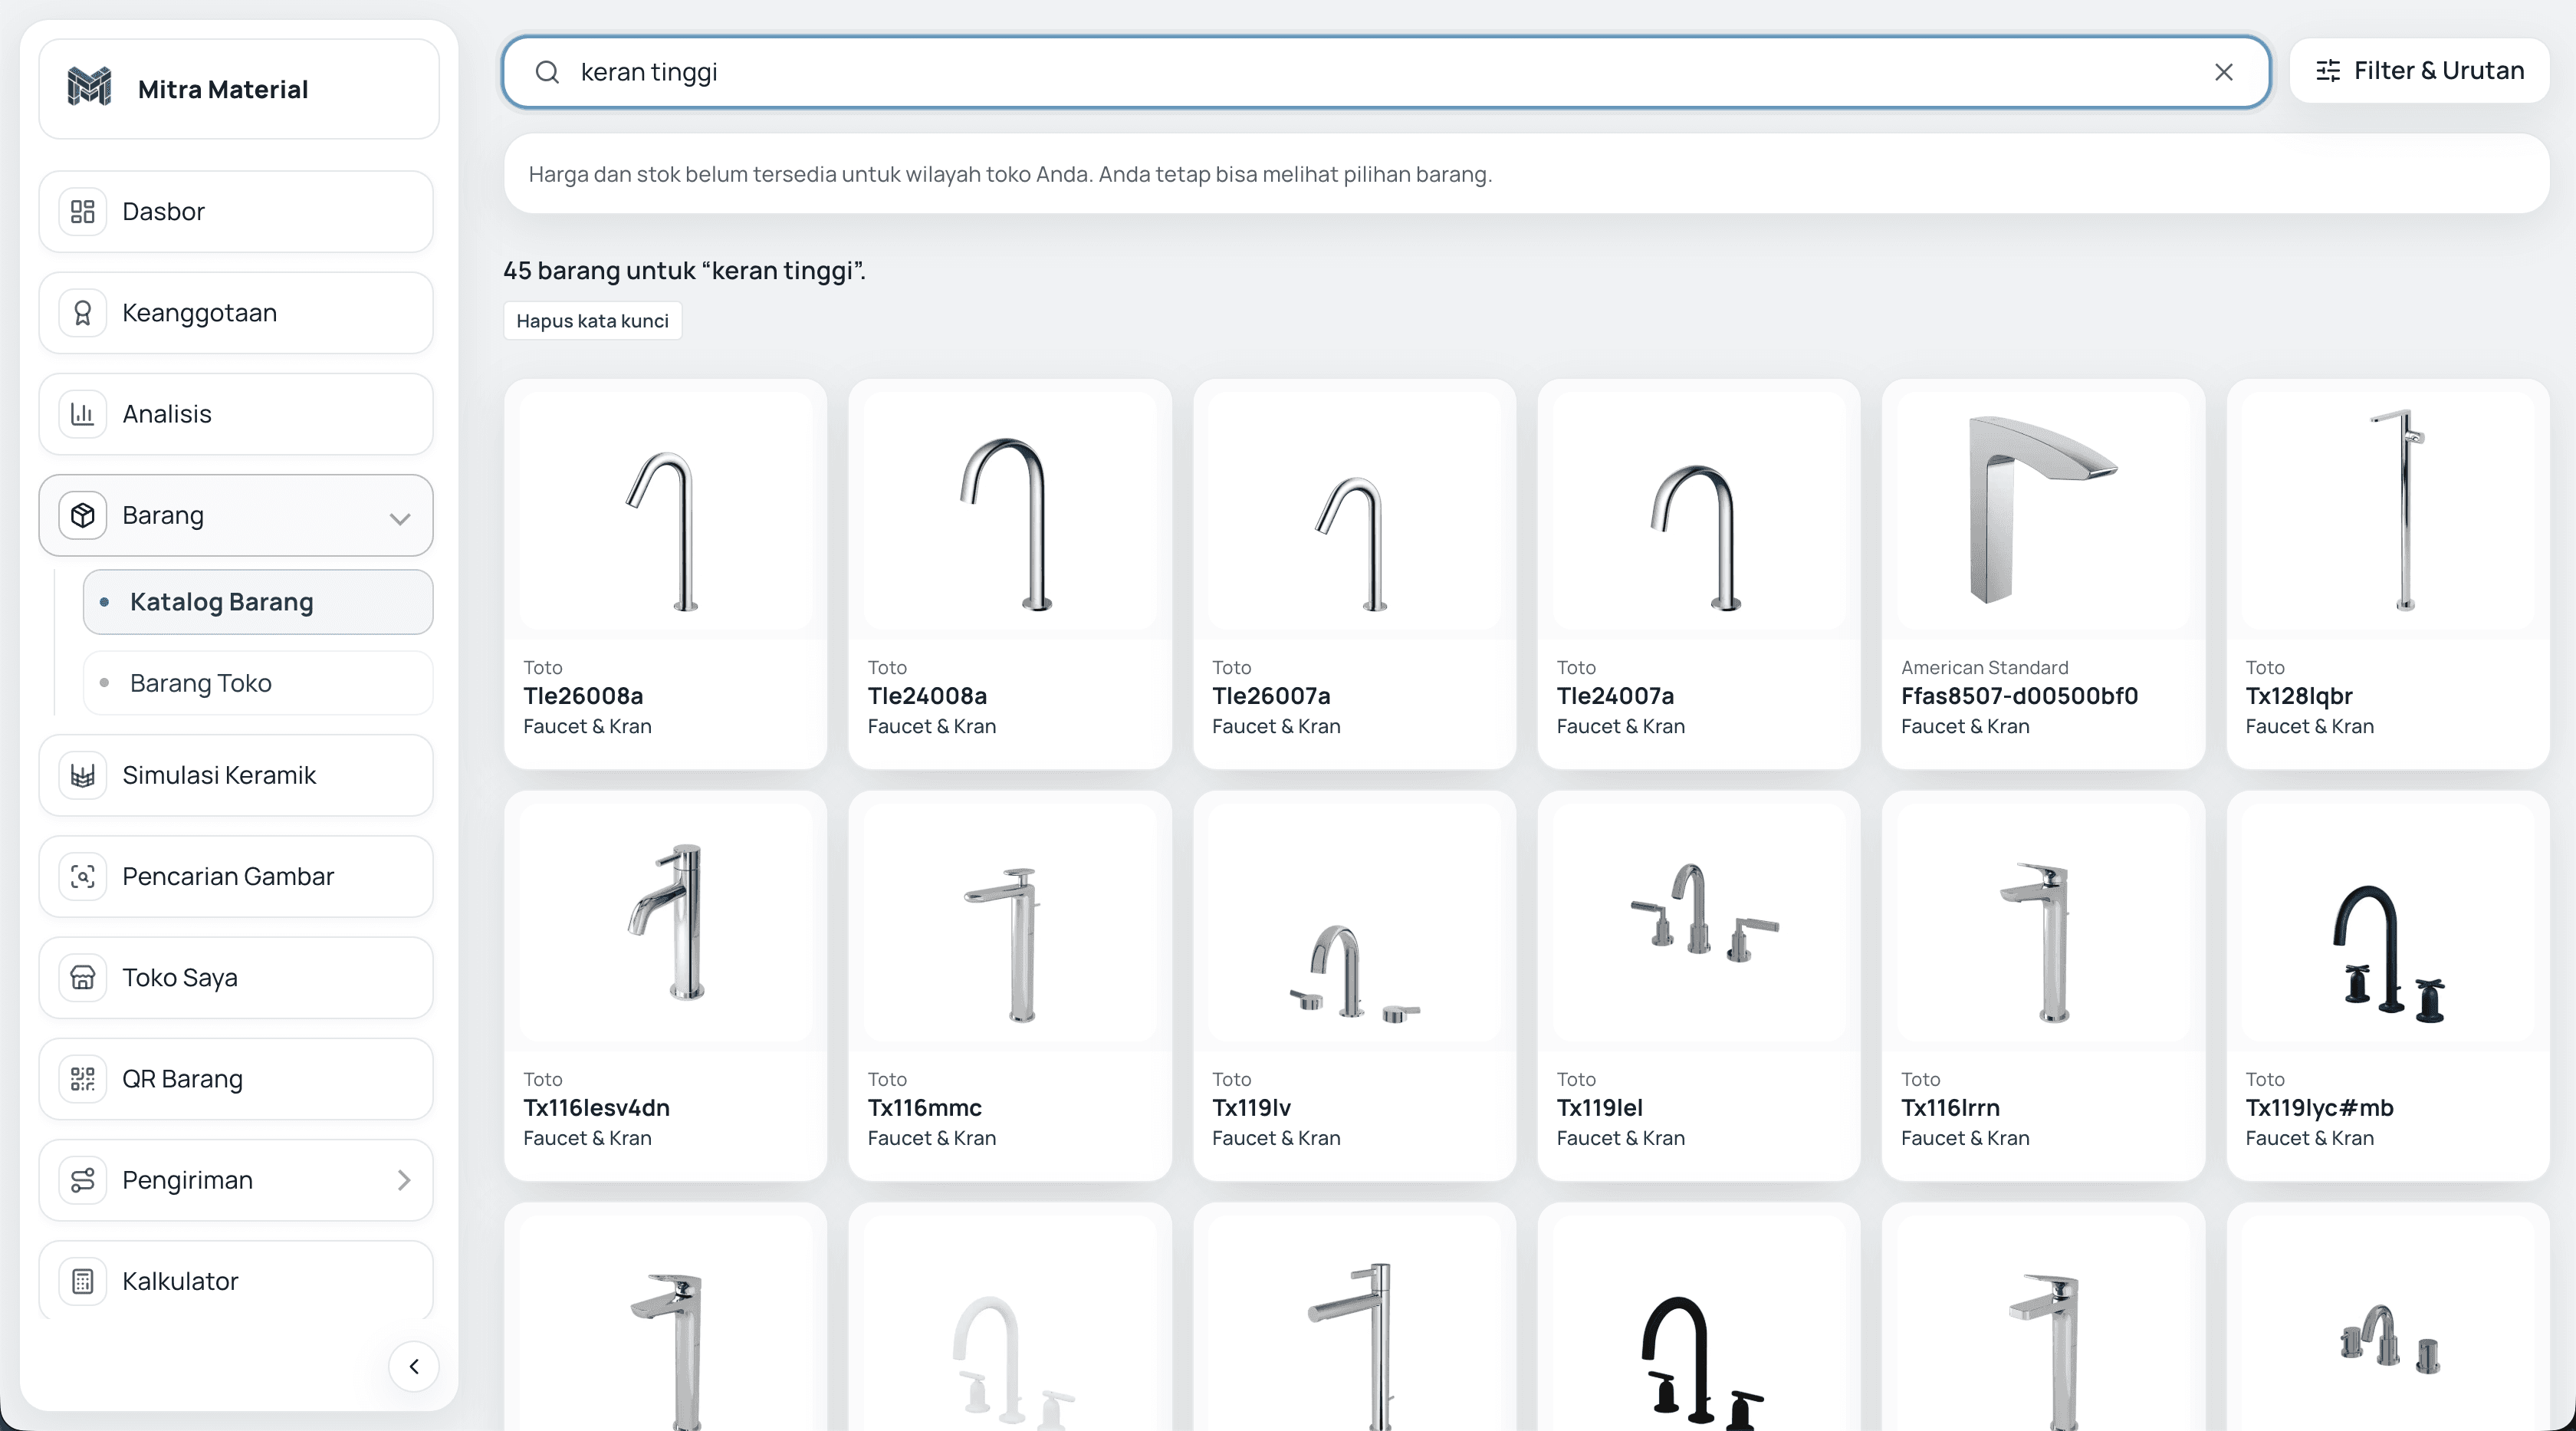Click the filter sliders icon

pos(2328,71)
